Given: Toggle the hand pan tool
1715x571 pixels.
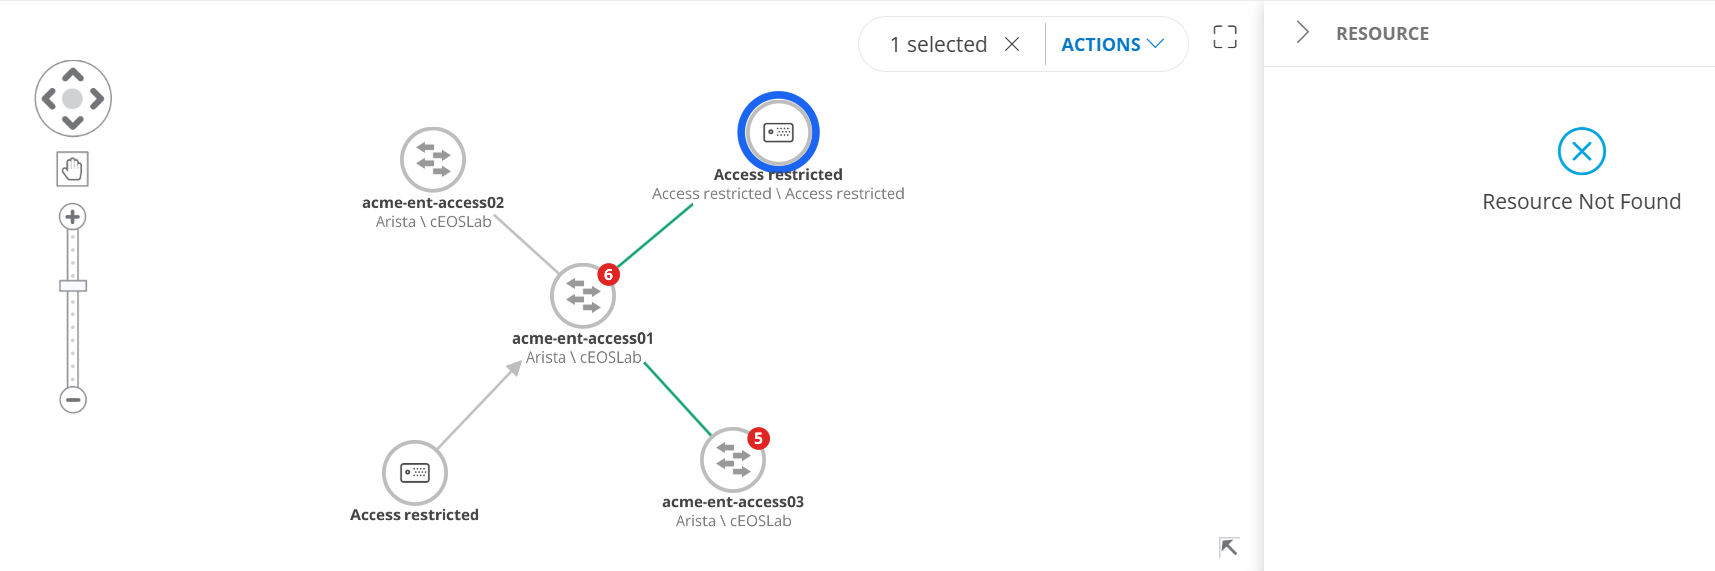Looking at the screenshot, I should coord(73,169).
